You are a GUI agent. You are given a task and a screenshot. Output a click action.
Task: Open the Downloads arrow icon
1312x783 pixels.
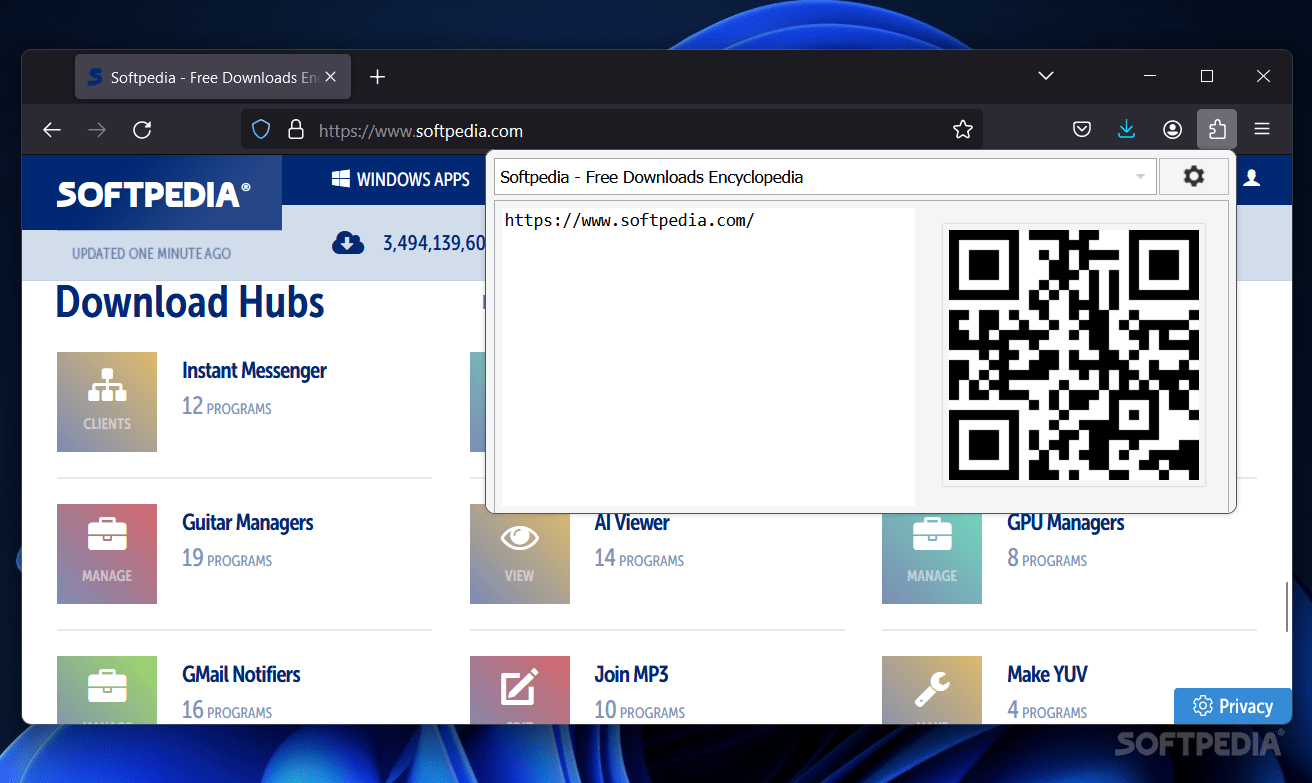pos(1127,130)
